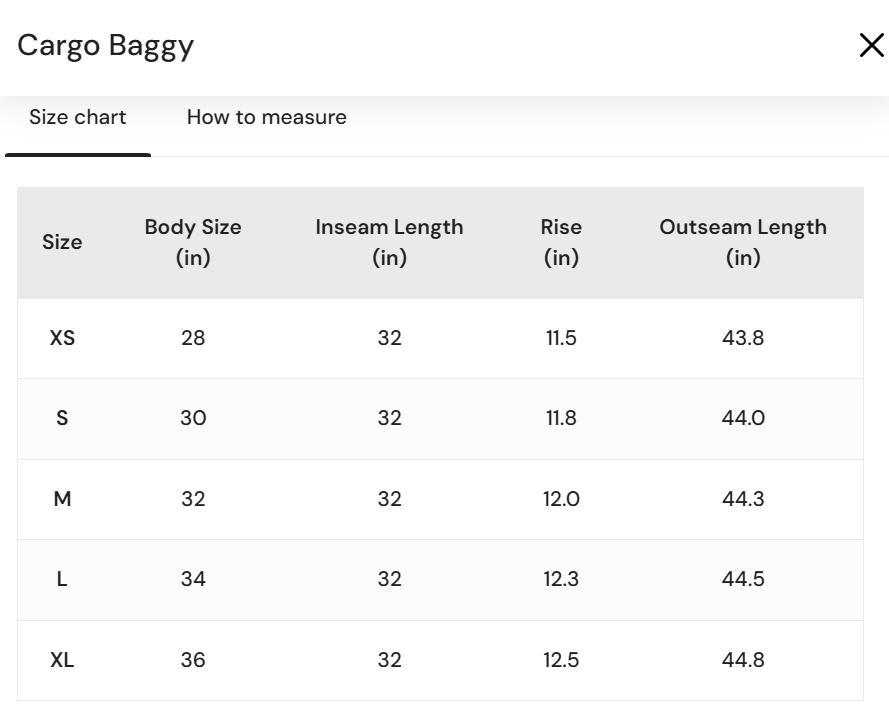889x712 pixels.
Task: Select the XL size row label
Action: 62,660
